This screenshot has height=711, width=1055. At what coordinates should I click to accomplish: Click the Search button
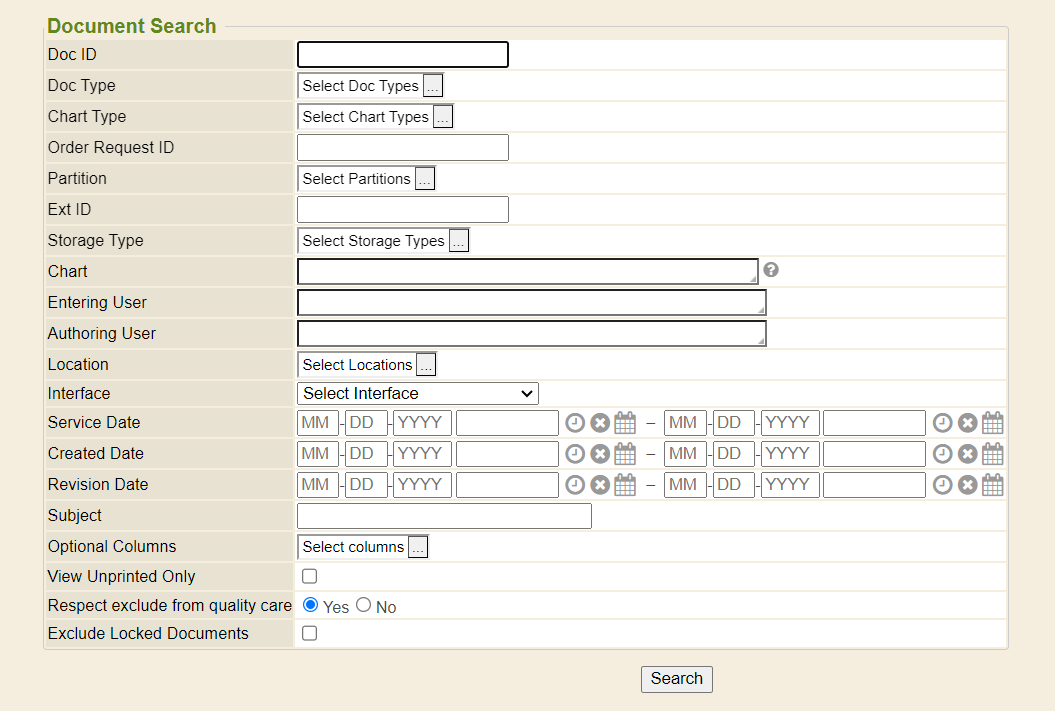(677, 678)
